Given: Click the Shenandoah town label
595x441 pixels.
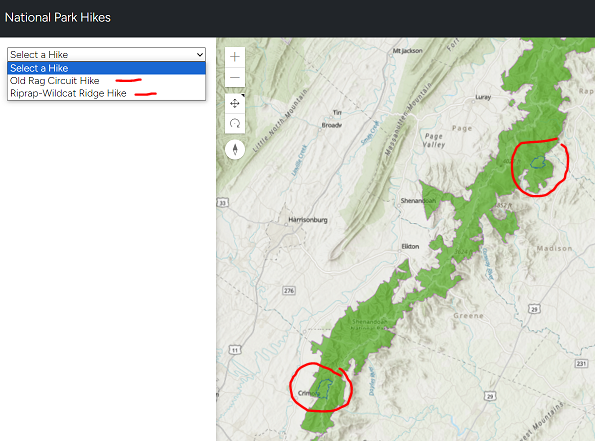Looking at the screenshot, I should 418,200.
